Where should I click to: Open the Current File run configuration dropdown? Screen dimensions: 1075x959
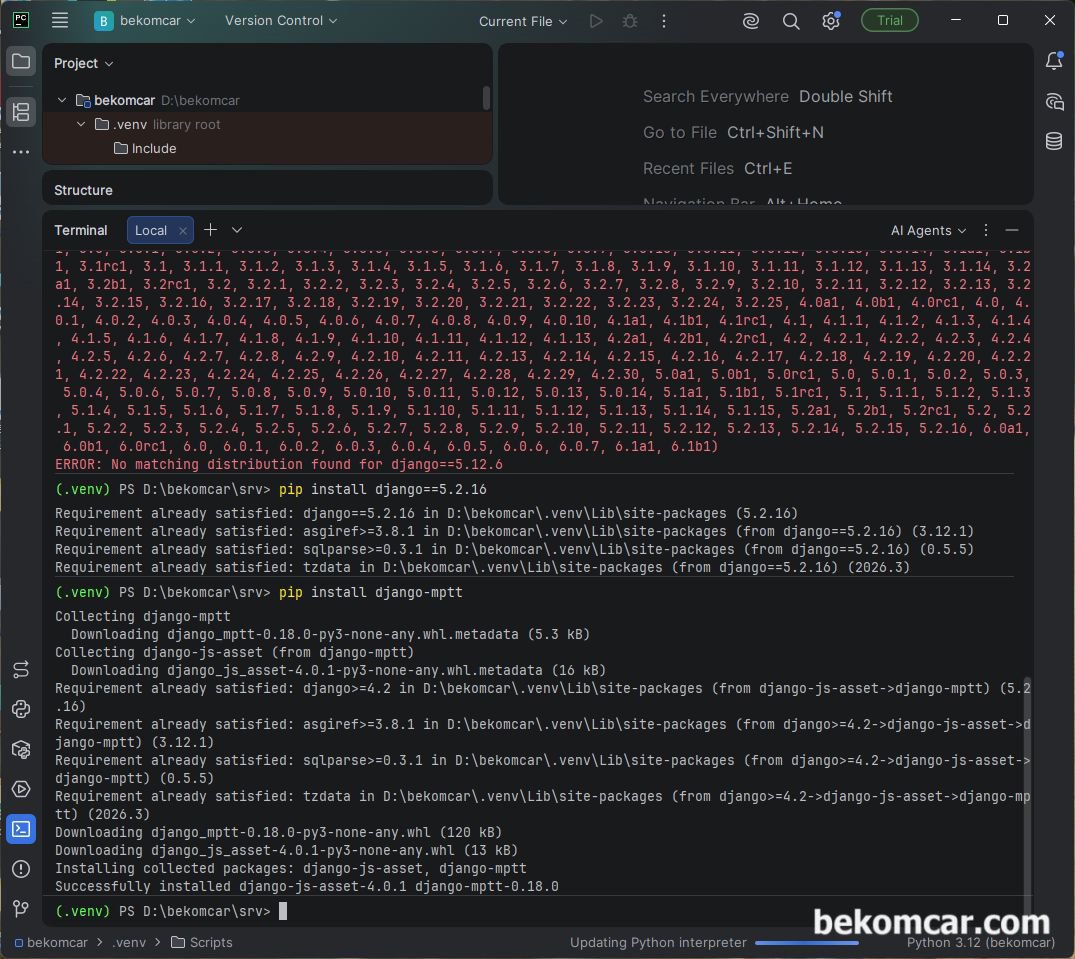pos(522,21)
